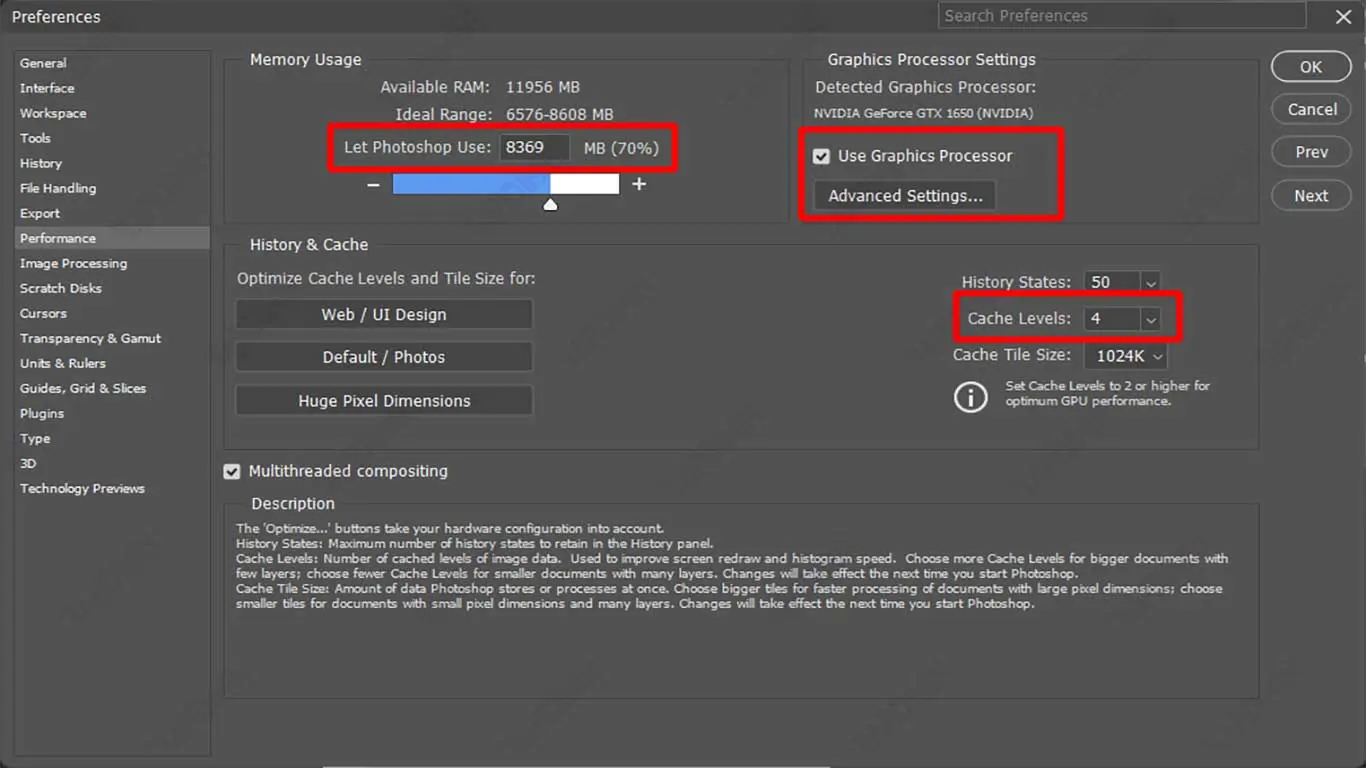Select the General preferences category
This screenshot has width=1366, height=768.
pyautogui.click(x=43, y=63)
